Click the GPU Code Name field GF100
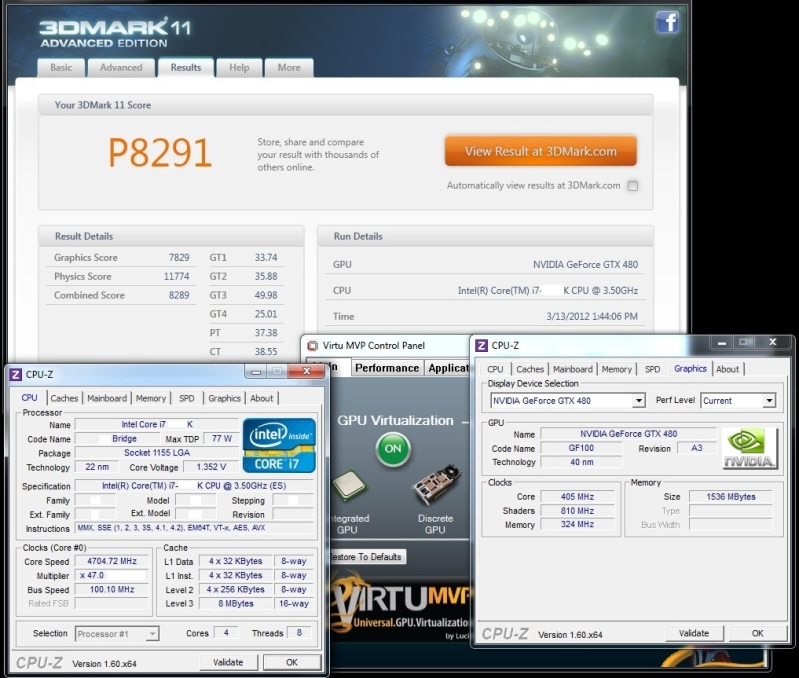This screenshot has width=799, height=678. pyautogui.click(x=581, y=448)
